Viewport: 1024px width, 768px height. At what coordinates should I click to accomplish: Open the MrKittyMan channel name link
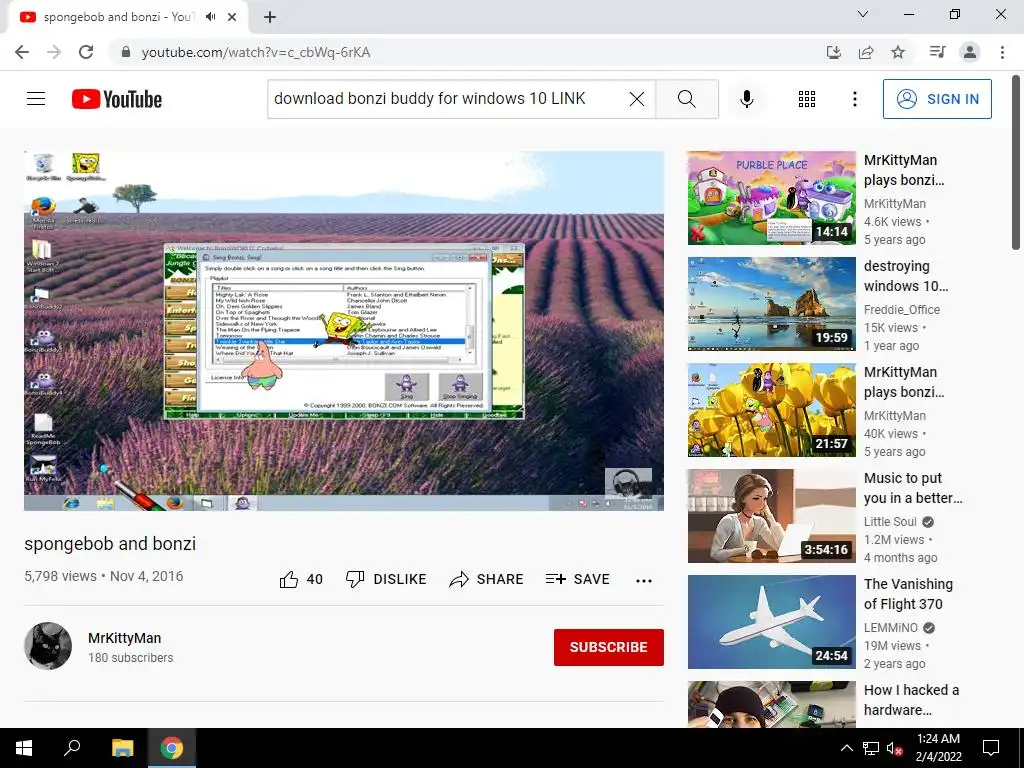pyautogui.click(x=125, y=638)
